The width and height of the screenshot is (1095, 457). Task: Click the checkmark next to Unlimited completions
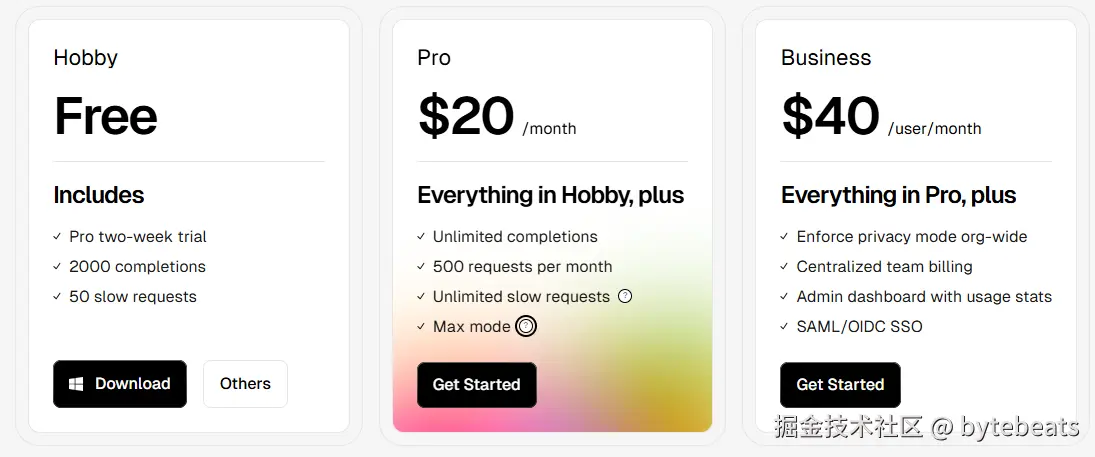(x=421, y=237)
